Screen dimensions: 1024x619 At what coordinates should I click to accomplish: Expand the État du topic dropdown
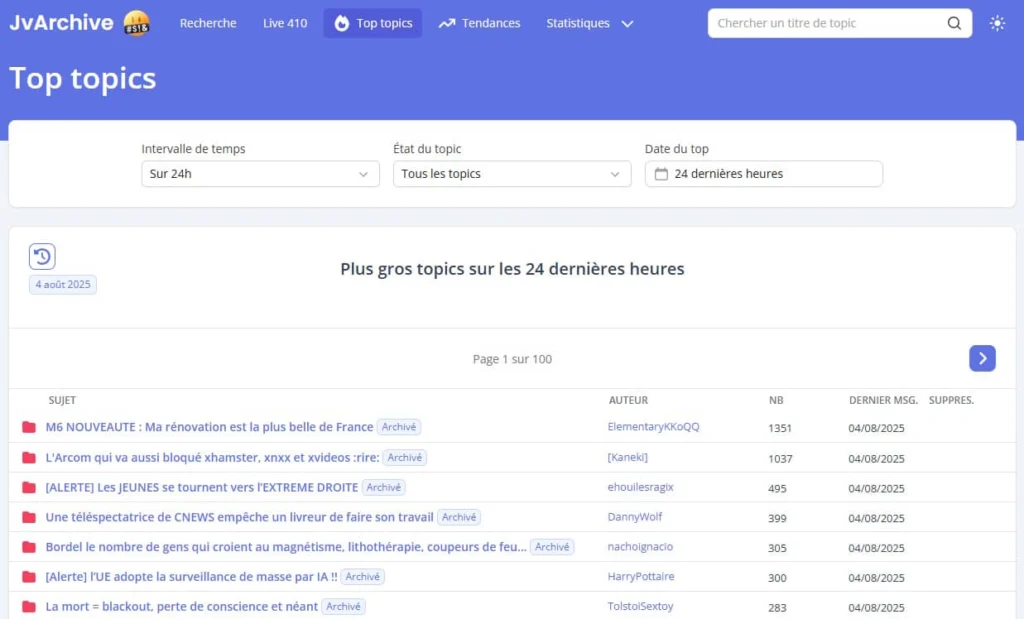[x=512, y=174]
